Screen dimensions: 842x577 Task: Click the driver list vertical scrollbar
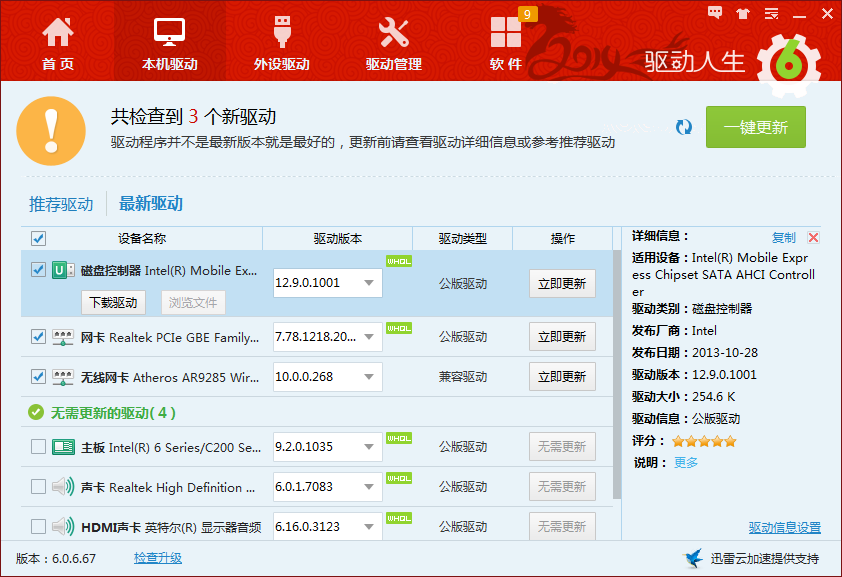(617, 374)
